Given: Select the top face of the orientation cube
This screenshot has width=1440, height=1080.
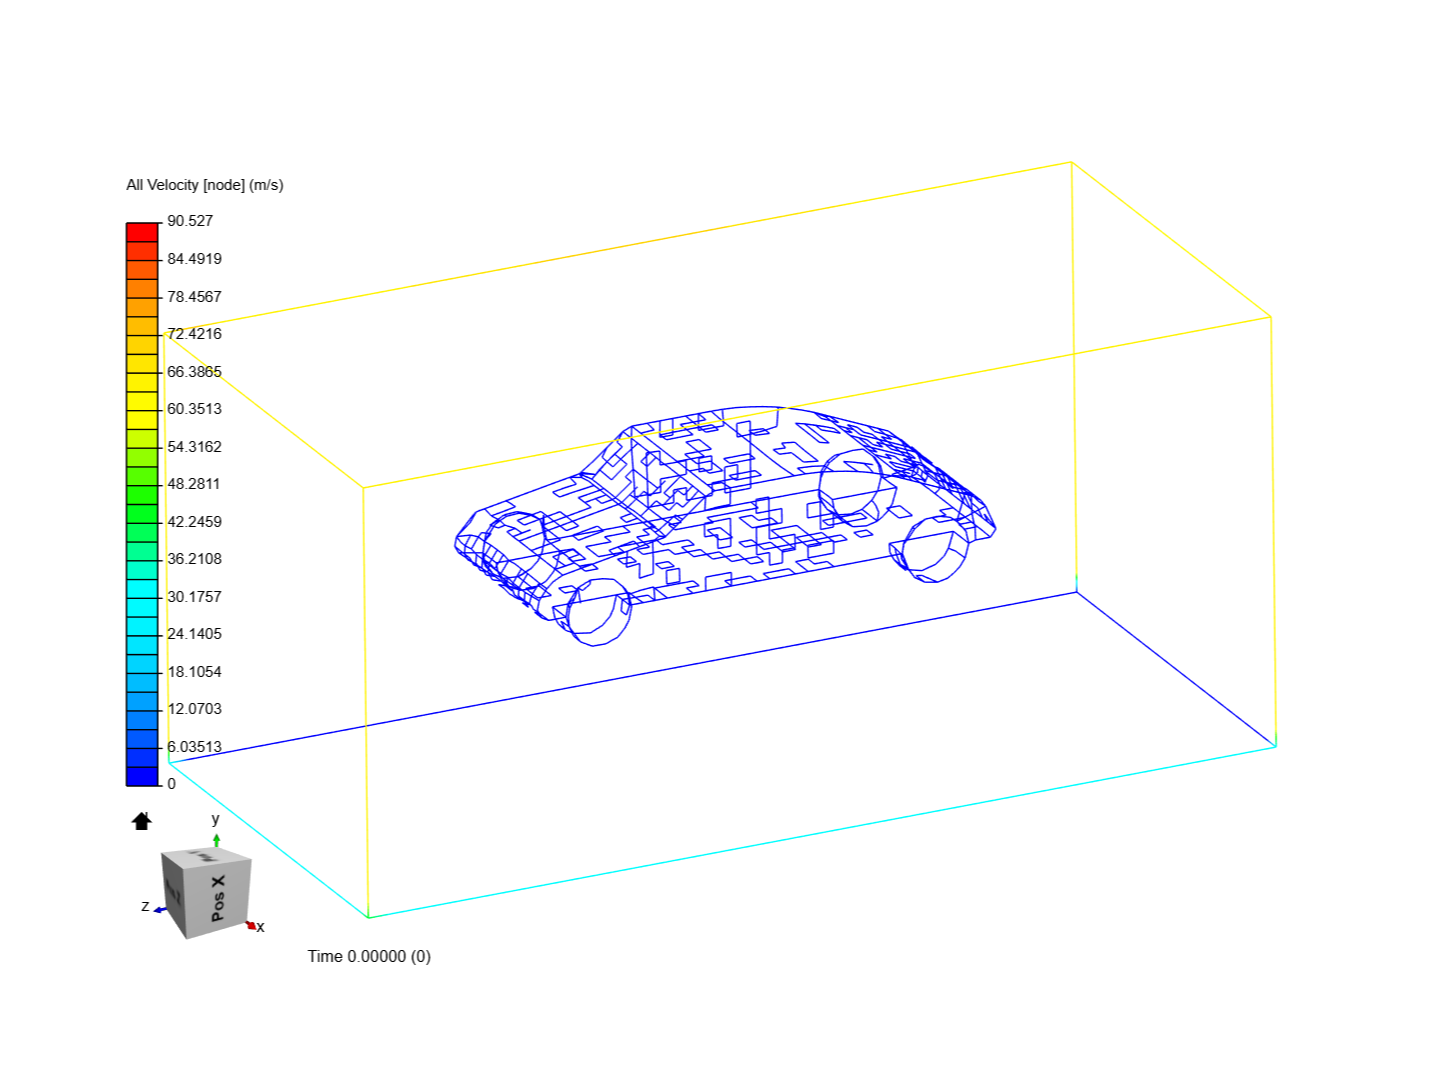Looking at the screenshot, I should click(206, 857).
